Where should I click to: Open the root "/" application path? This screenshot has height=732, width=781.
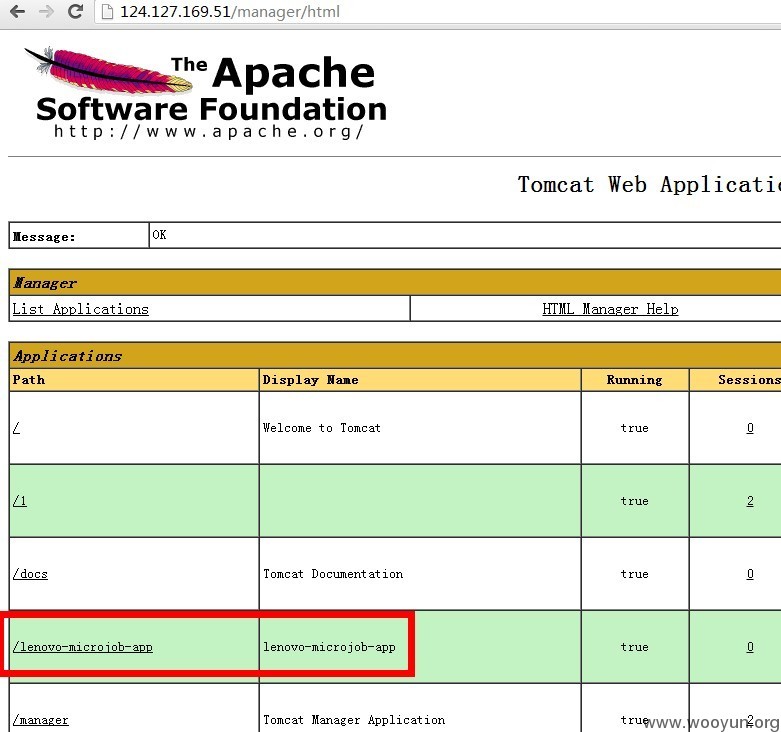16,428
